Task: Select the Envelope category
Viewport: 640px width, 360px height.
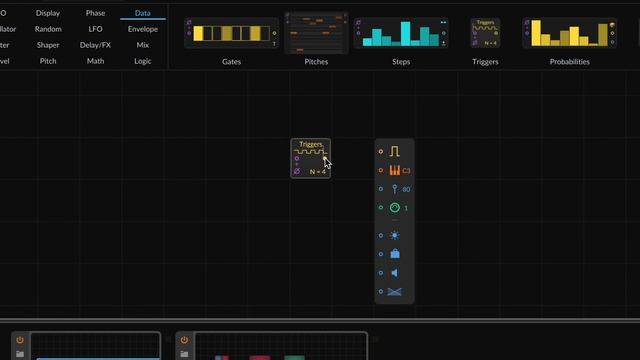Action: tap(142, 29)
